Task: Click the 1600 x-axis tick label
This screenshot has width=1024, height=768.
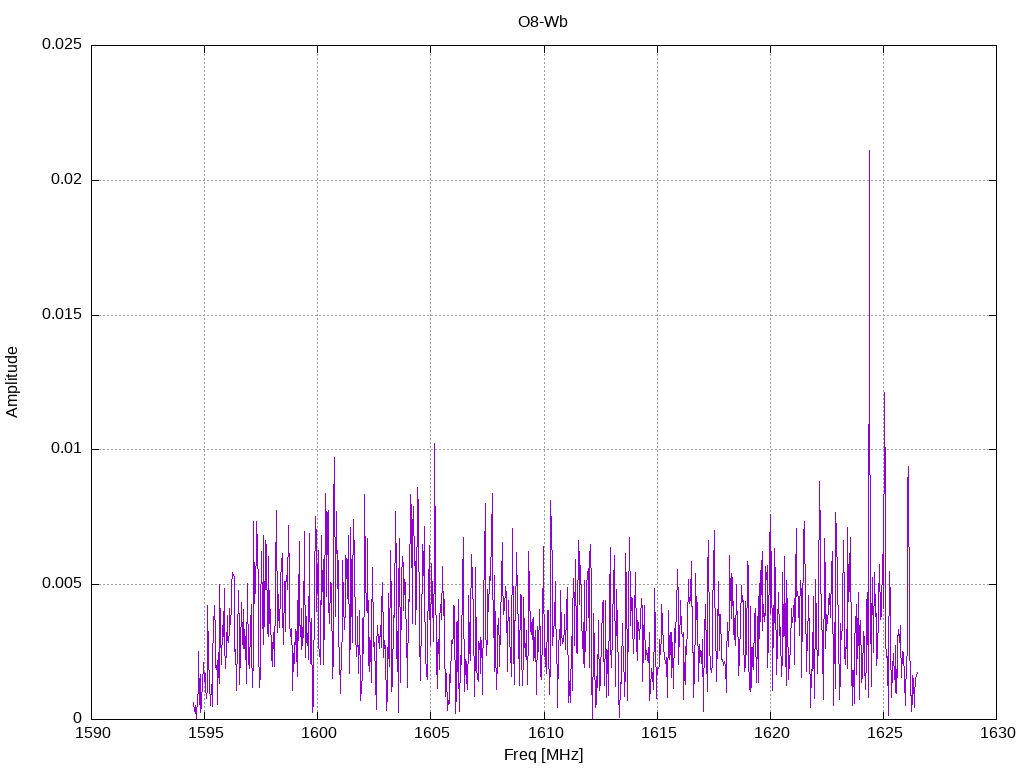Action: tap(319, 733)
